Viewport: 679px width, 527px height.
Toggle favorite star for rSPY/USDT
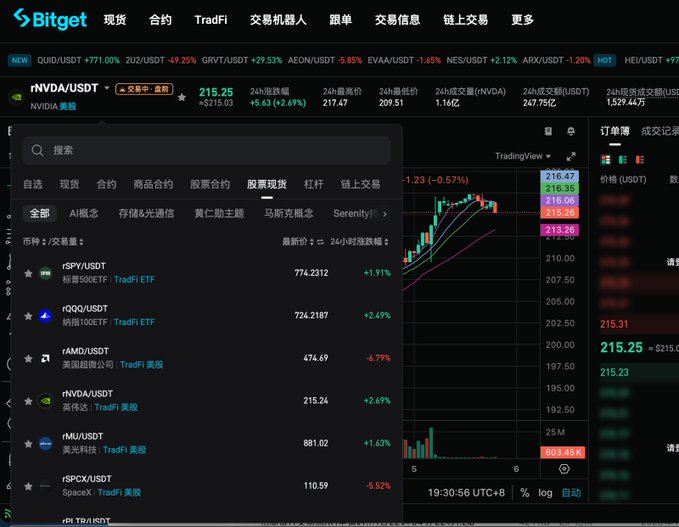point(28,273)
